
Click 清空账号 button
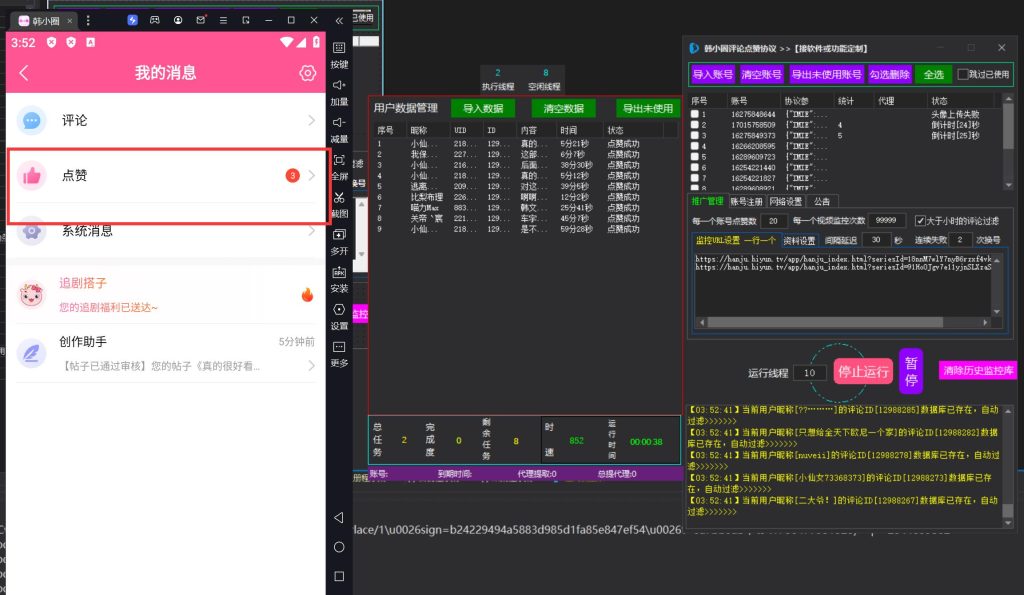tap(761, 74)
